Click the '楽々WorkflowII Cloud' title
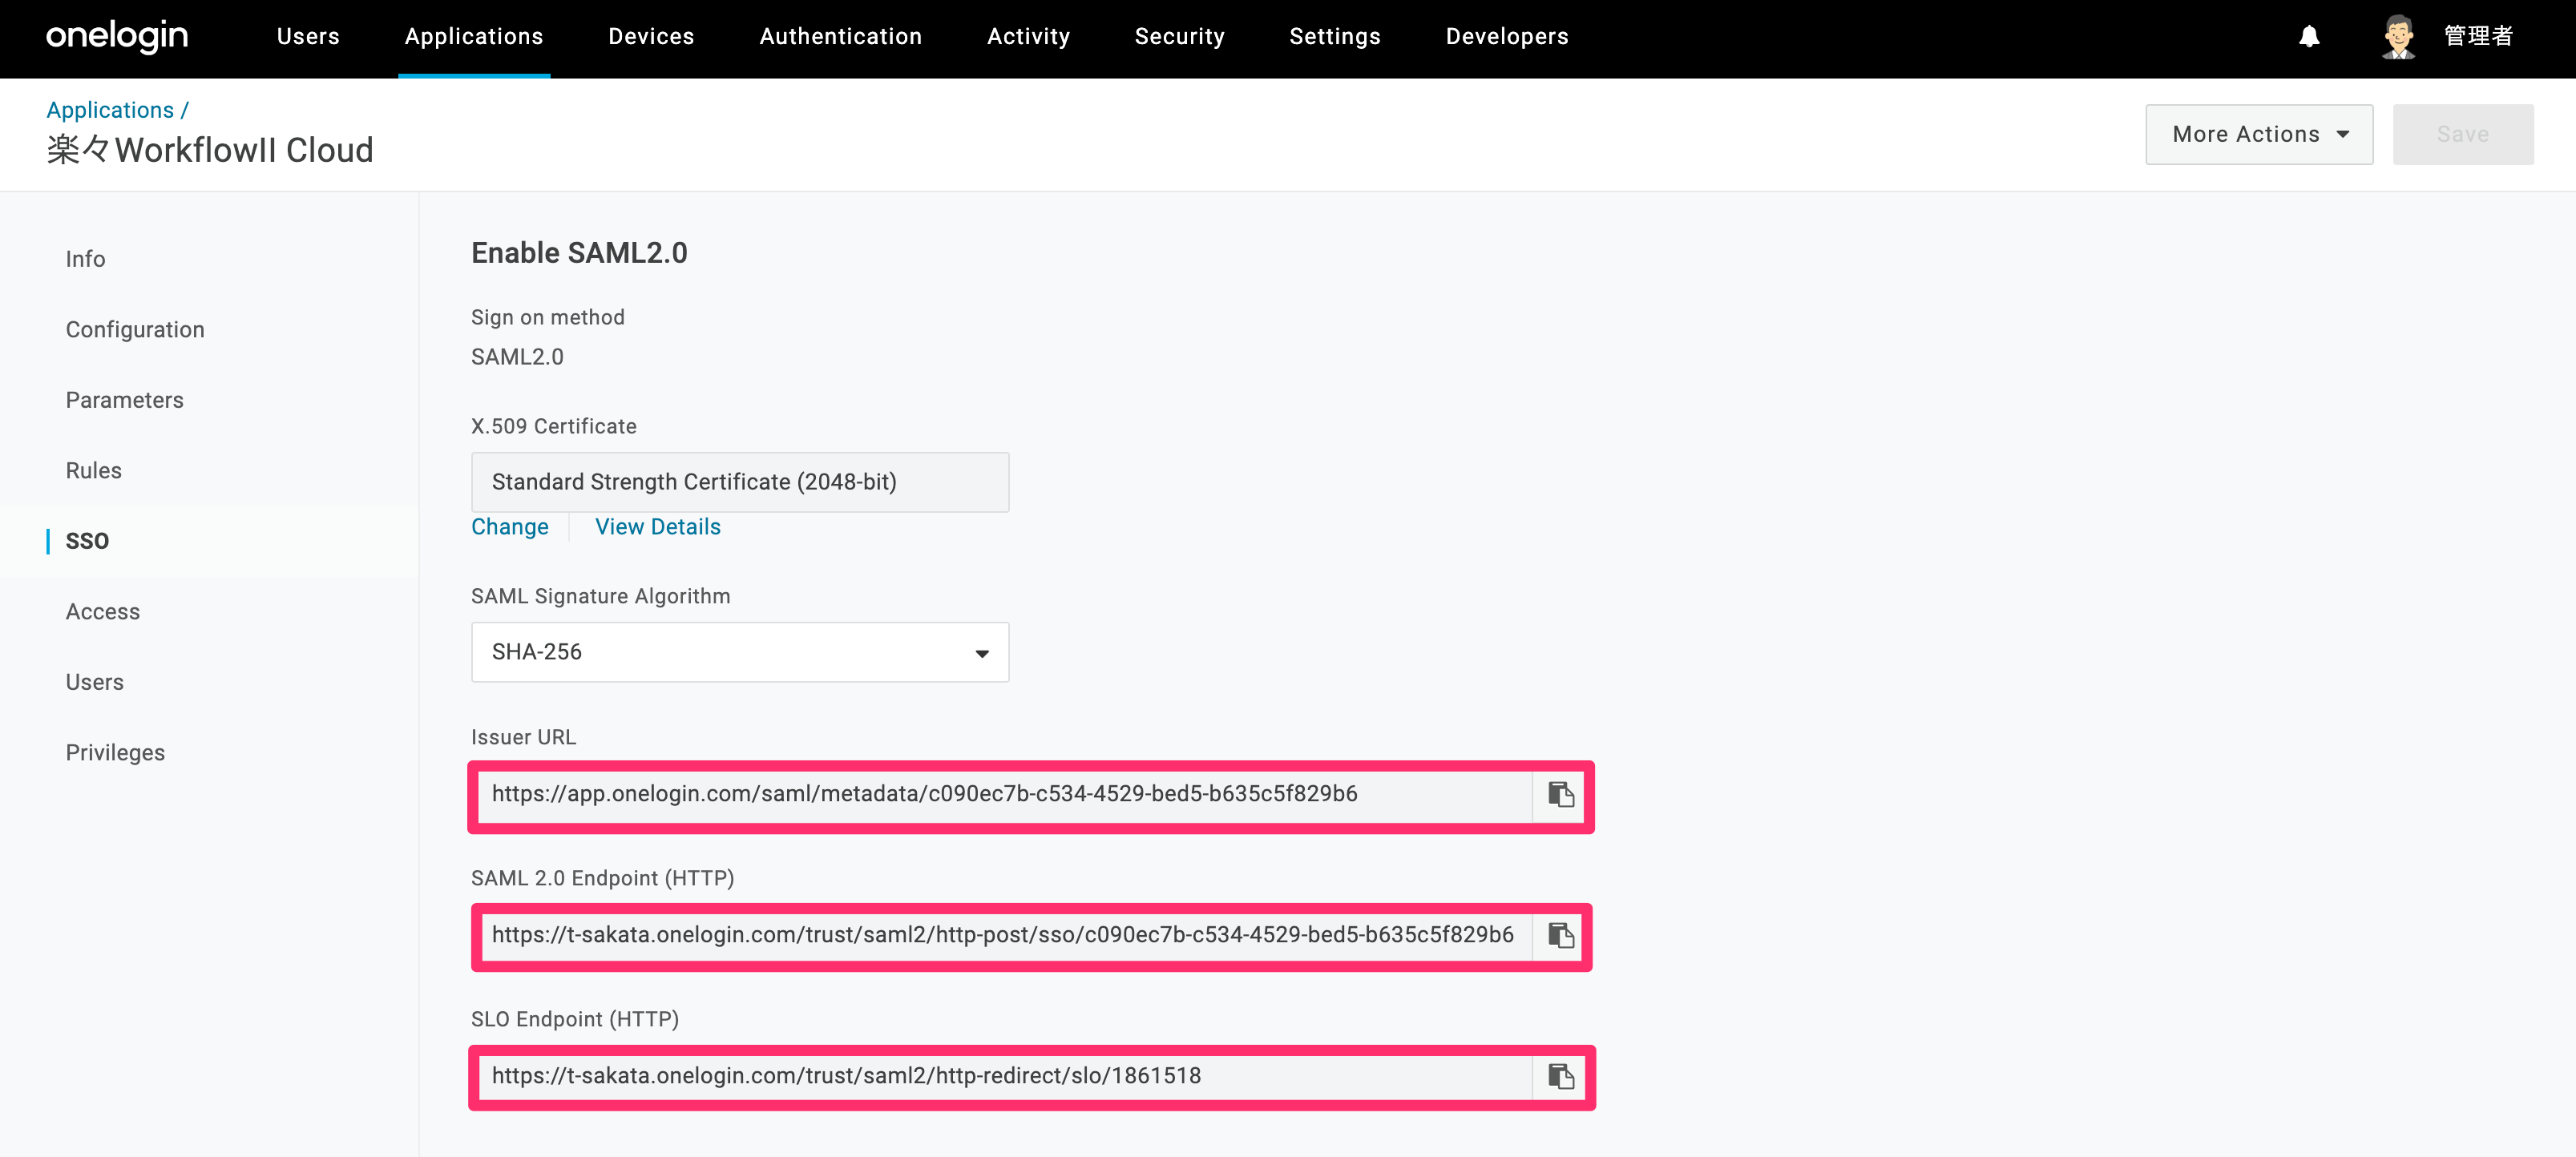 click(x=210, y=150)
